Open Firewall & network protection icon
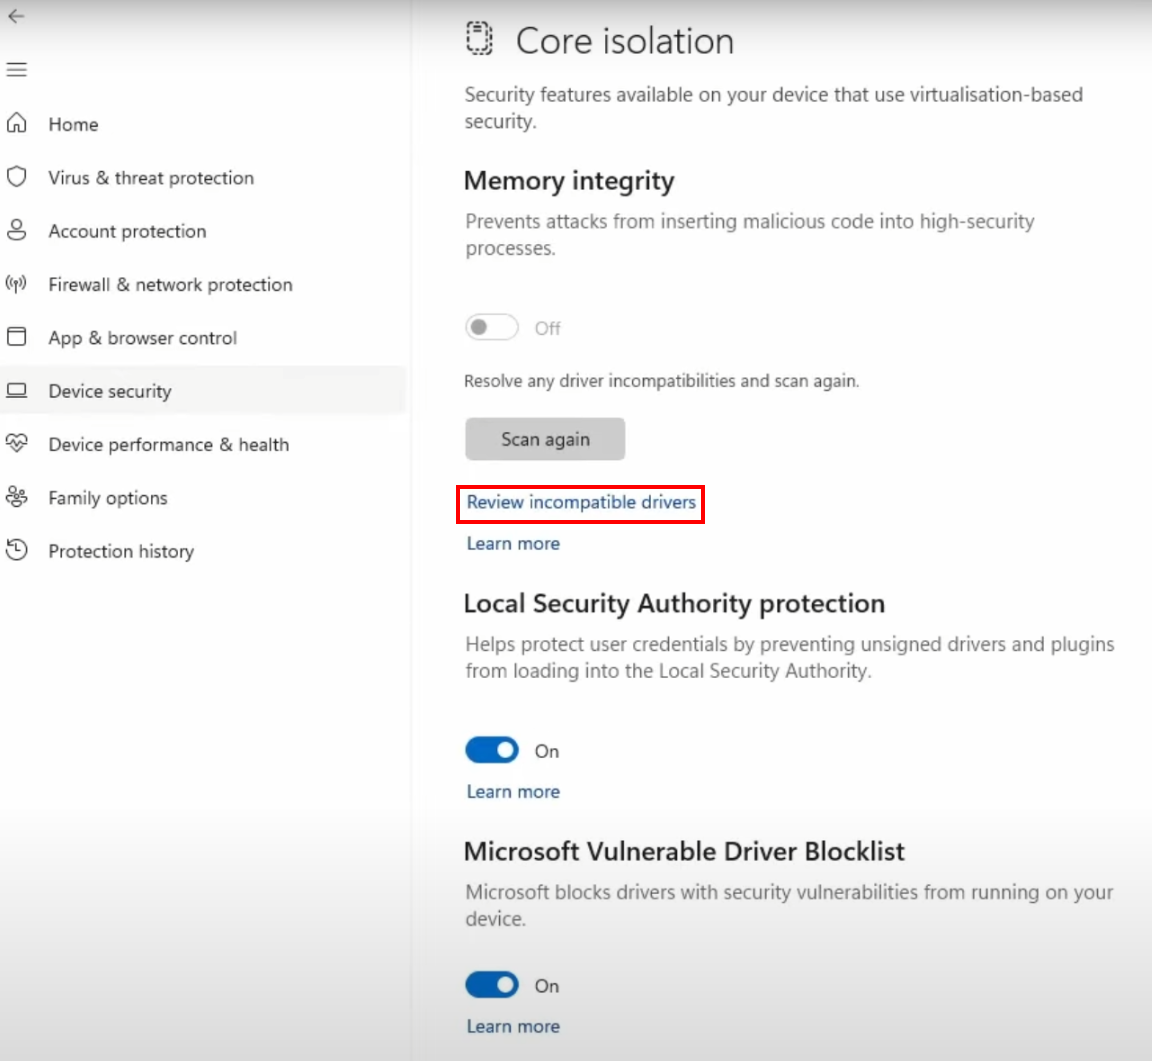 click(17, 284)
